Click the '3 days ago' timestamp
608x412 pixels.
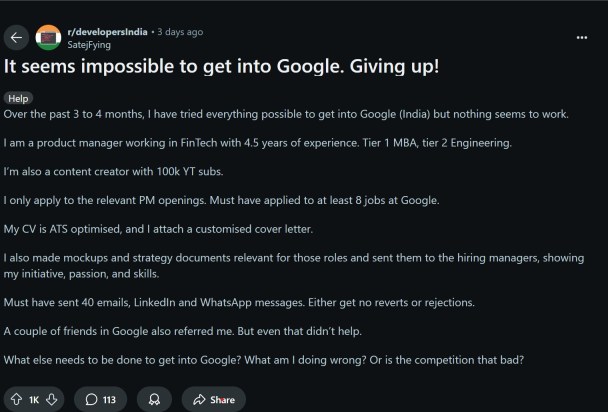180,32
